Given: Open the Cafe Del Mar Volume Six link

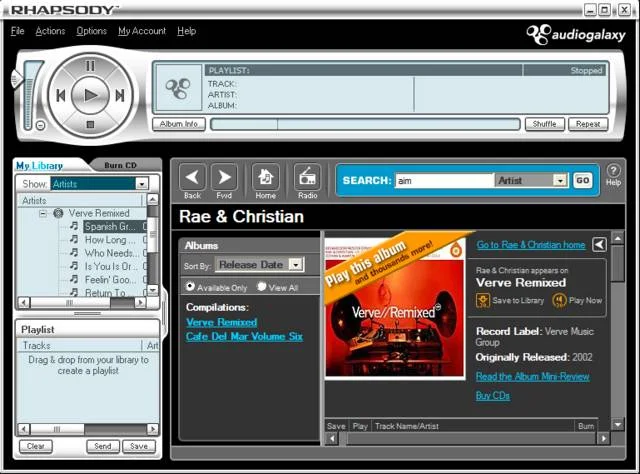Looking at the screenshot, I should pos(244,336).
